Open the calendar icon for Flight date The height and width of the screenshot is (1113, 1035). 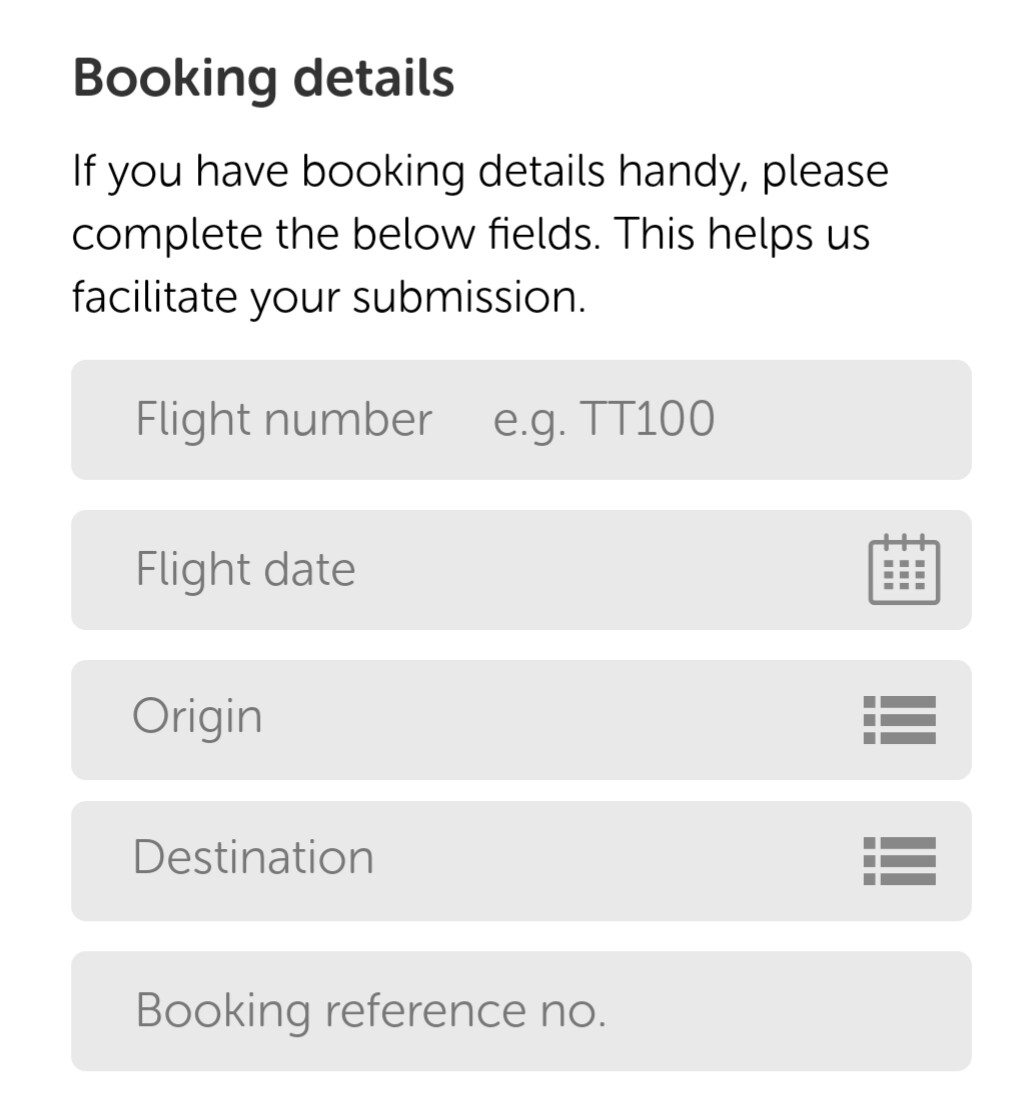pyautogui.click(x=904, y=569)
